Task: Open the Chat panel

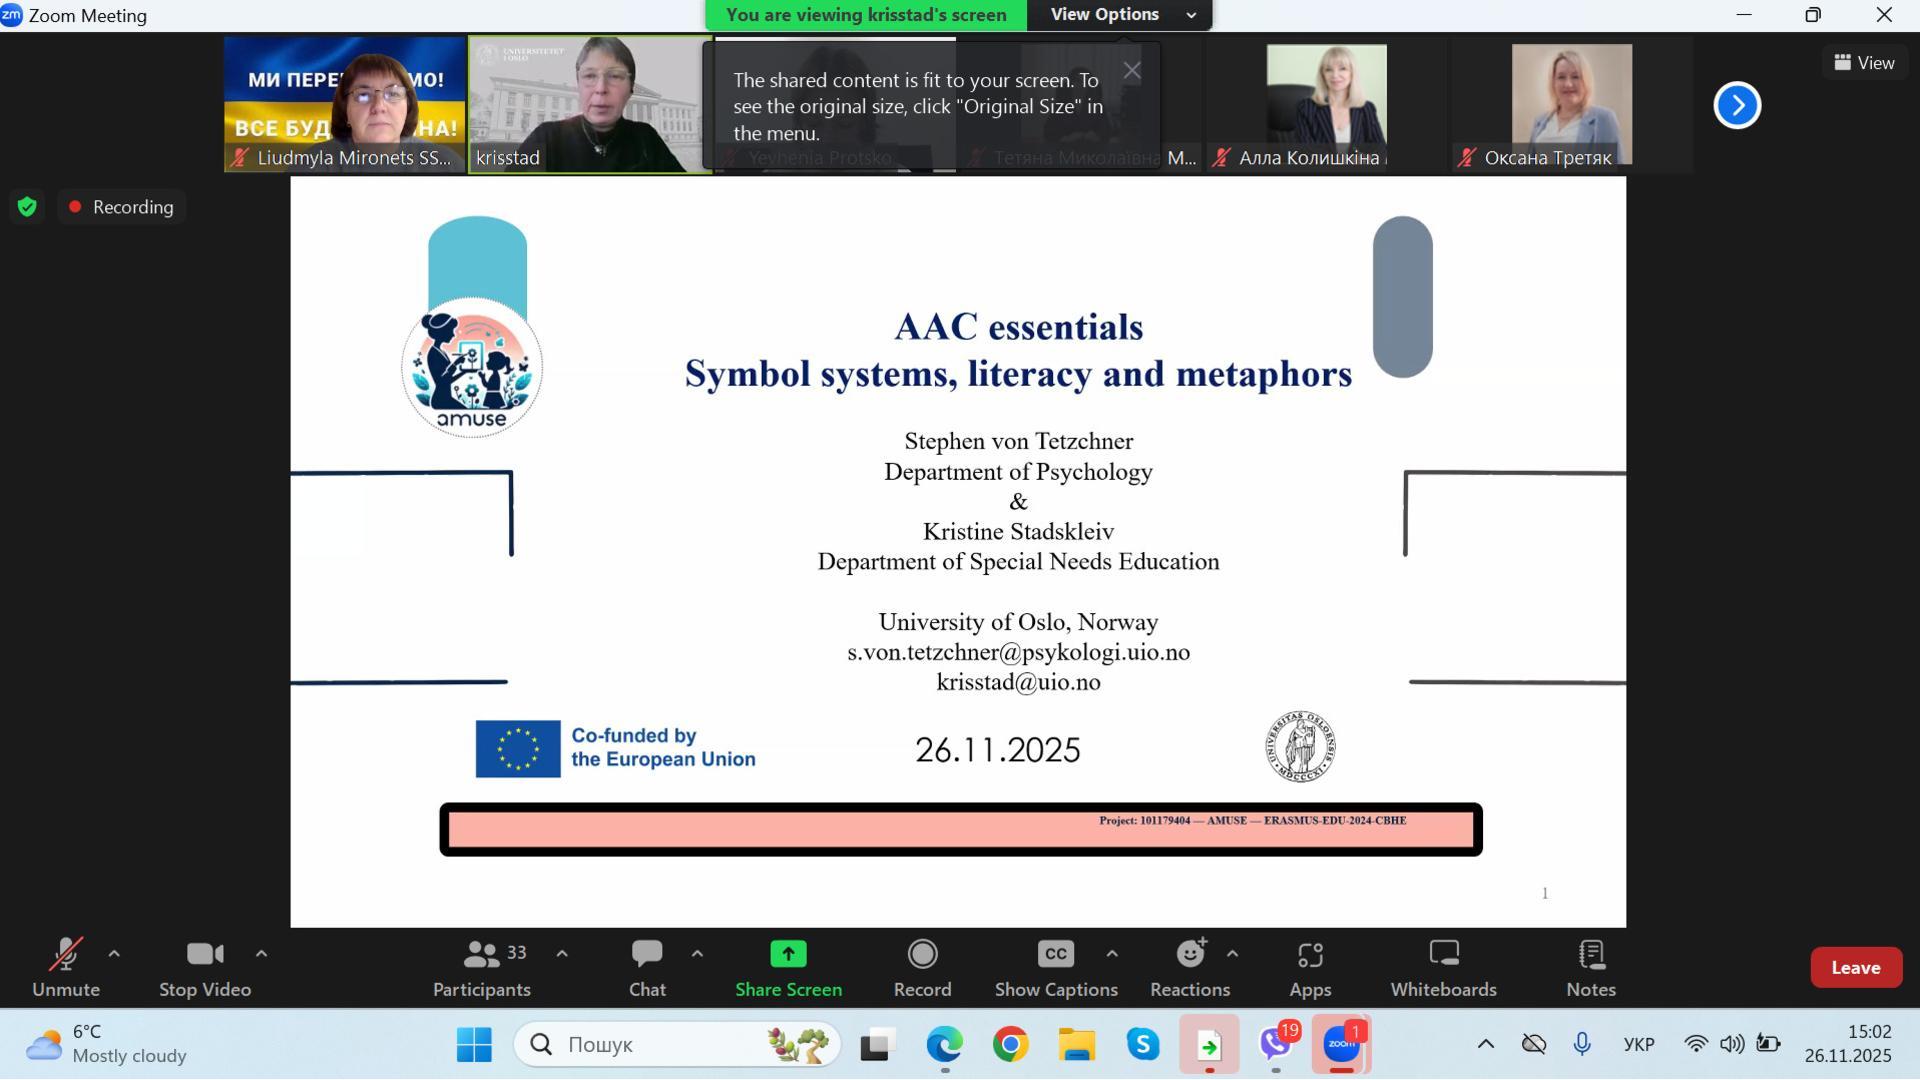Action: coord(646,968)
